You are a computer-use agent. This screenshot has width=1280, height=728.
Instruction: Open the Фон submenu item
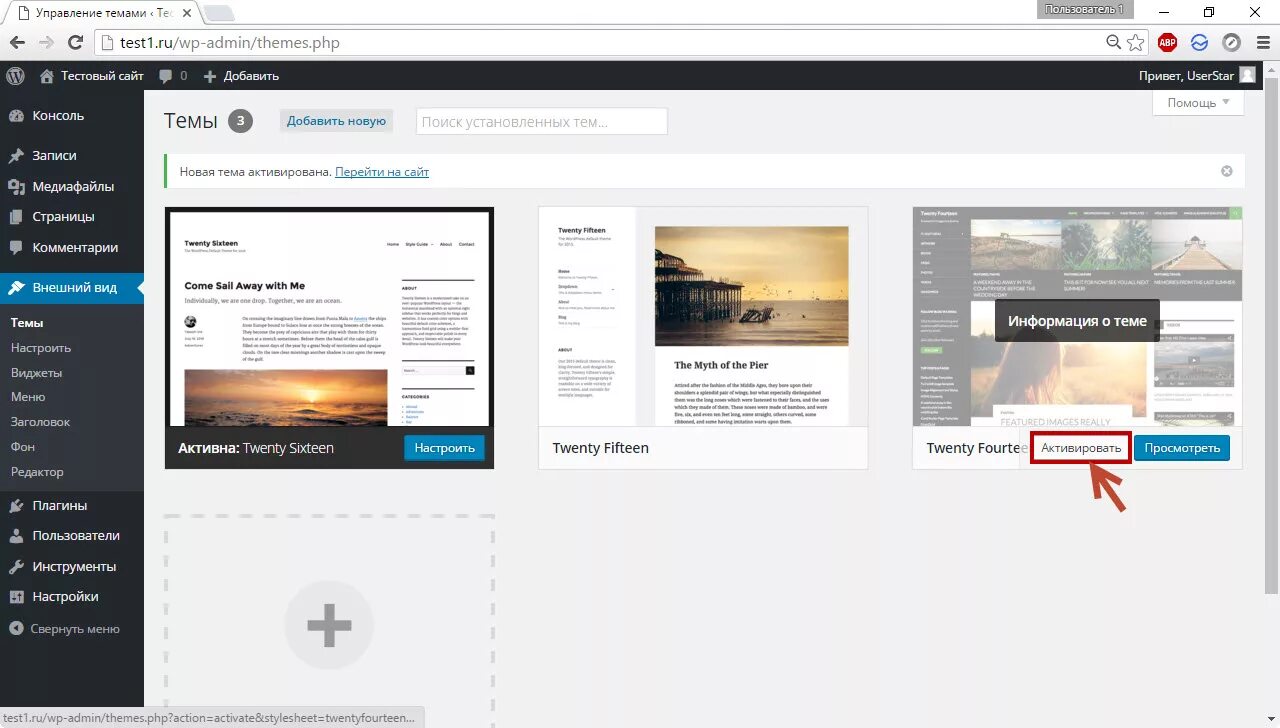click(x=23, y=447)
